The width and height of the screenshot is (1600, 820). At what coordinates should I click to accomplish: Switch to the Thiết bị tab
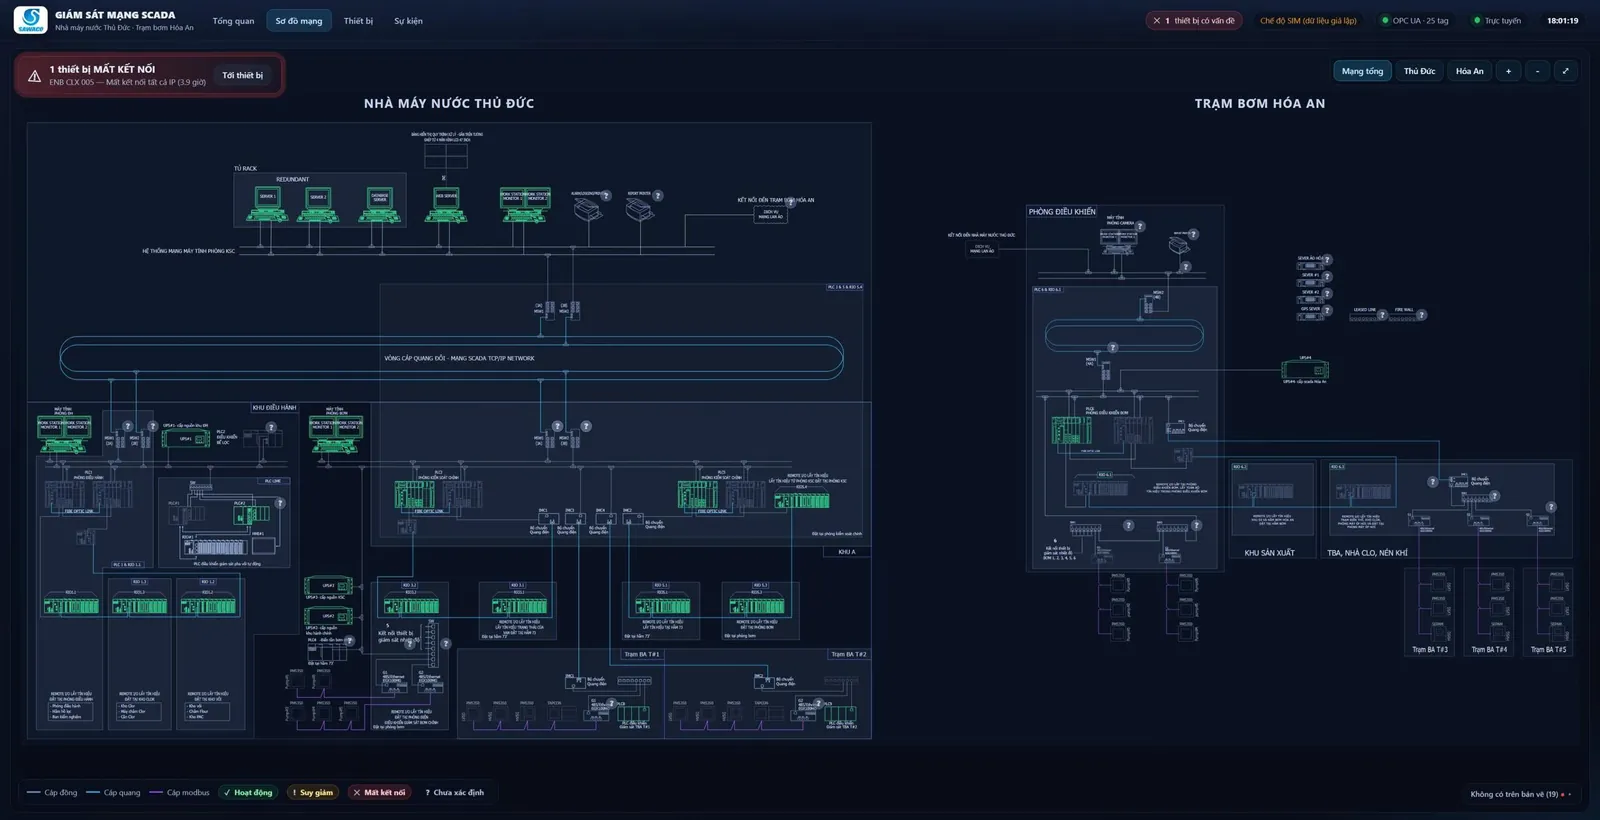[x=358, y=21]
